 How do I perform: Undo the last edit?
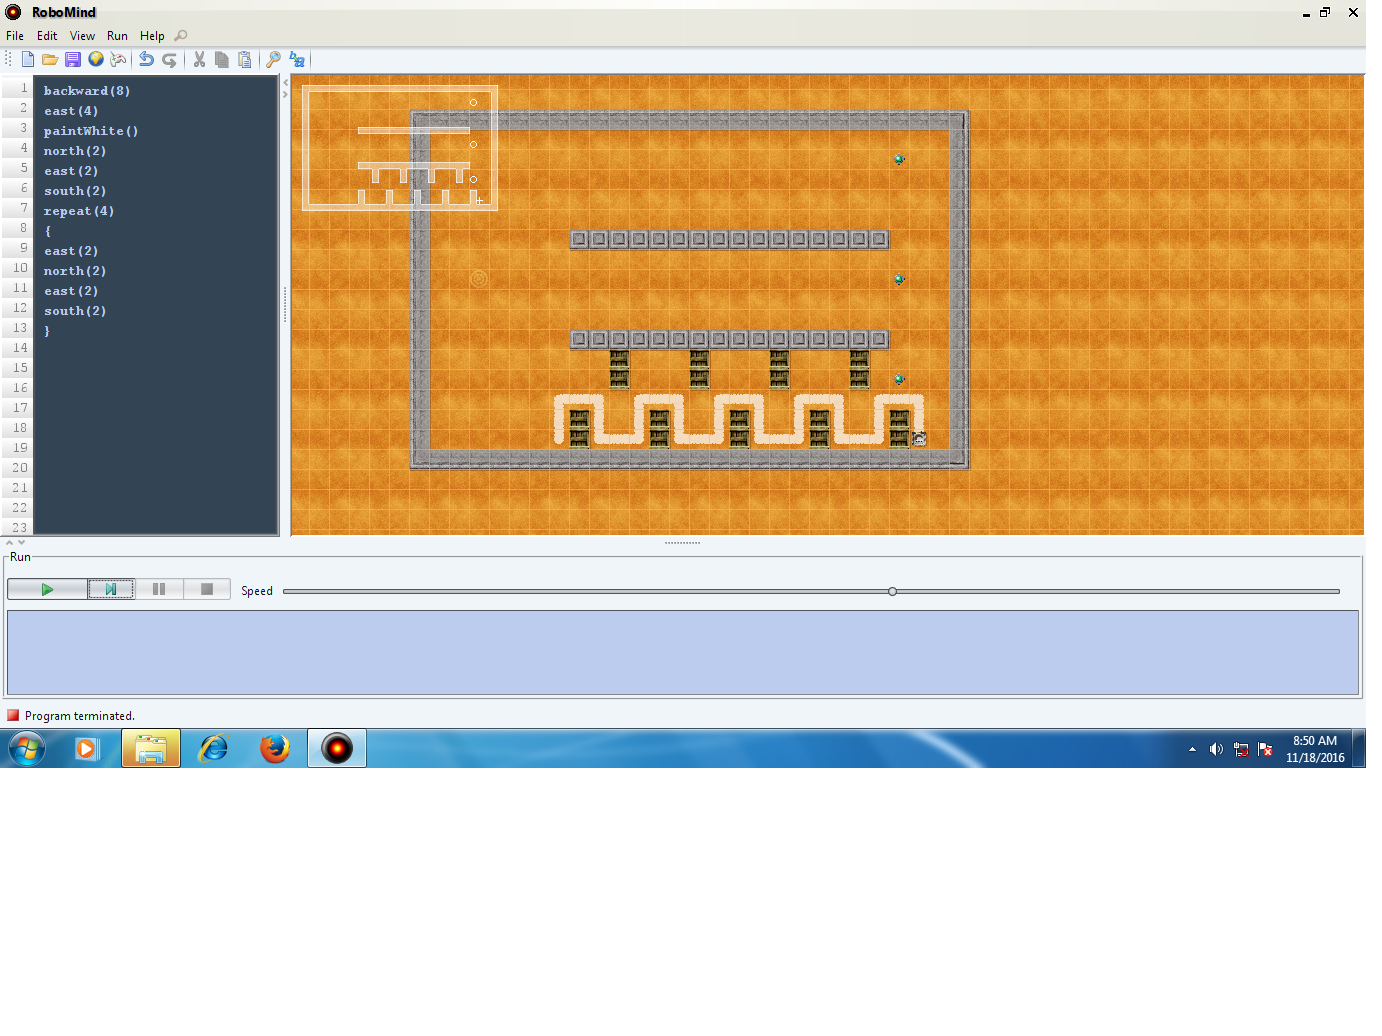tap(146, 60)
